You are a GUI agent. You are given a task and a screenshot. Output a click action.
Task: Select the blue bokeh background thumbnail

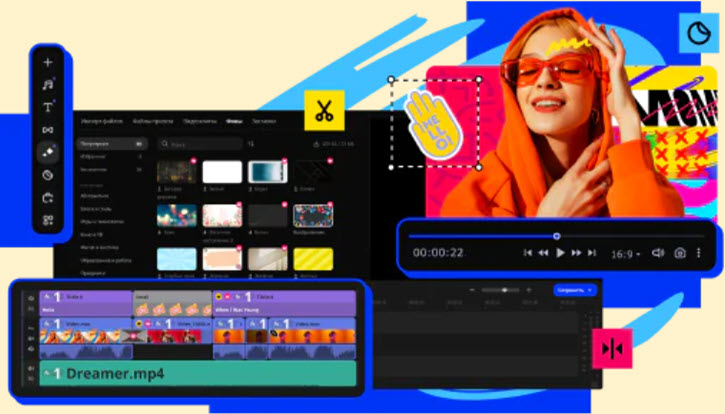click(177, 216)
